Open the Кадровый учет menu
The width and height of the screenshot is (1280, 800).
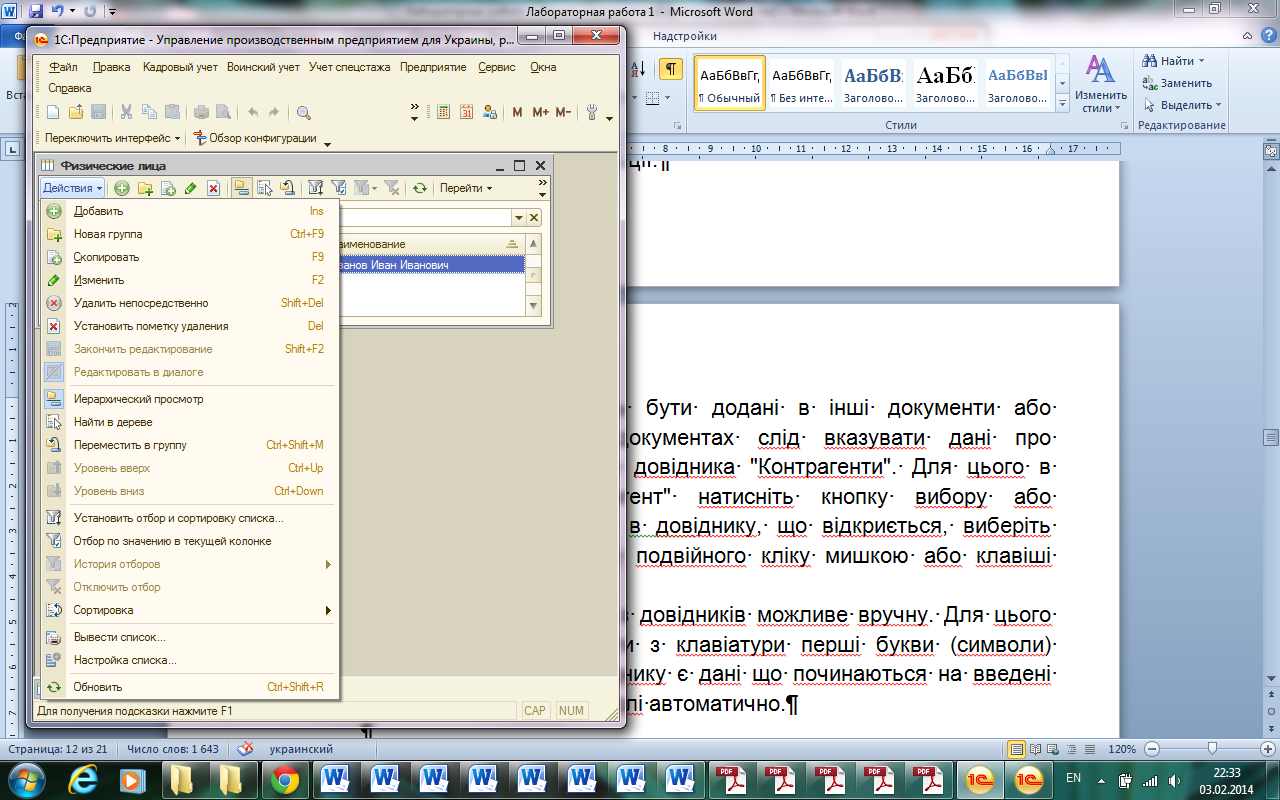[180, 67]
